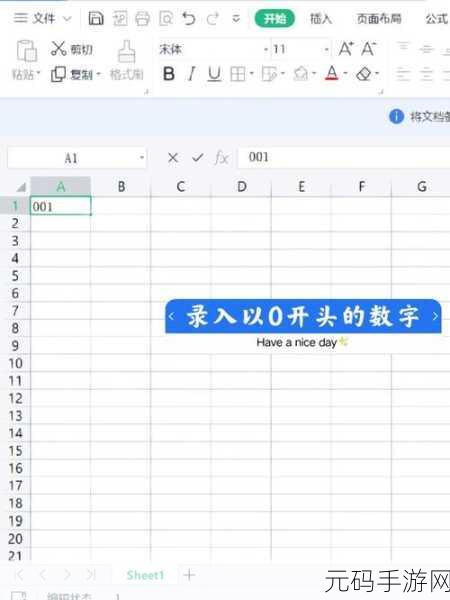Confirm entry with the checkmark icon
Viewport: 450px width, 600px height.
click(x=197, y=158)
